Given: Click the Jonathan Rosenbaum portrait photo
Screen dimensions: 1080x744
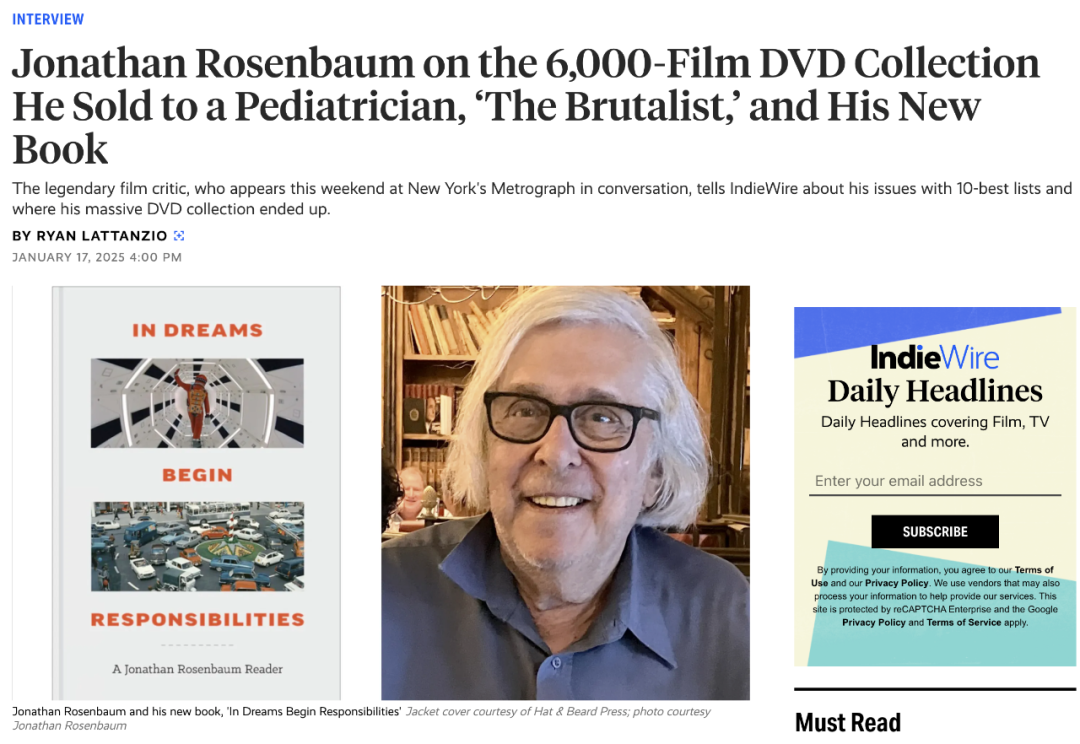Looking at the screenshot, I should (565, 493).
